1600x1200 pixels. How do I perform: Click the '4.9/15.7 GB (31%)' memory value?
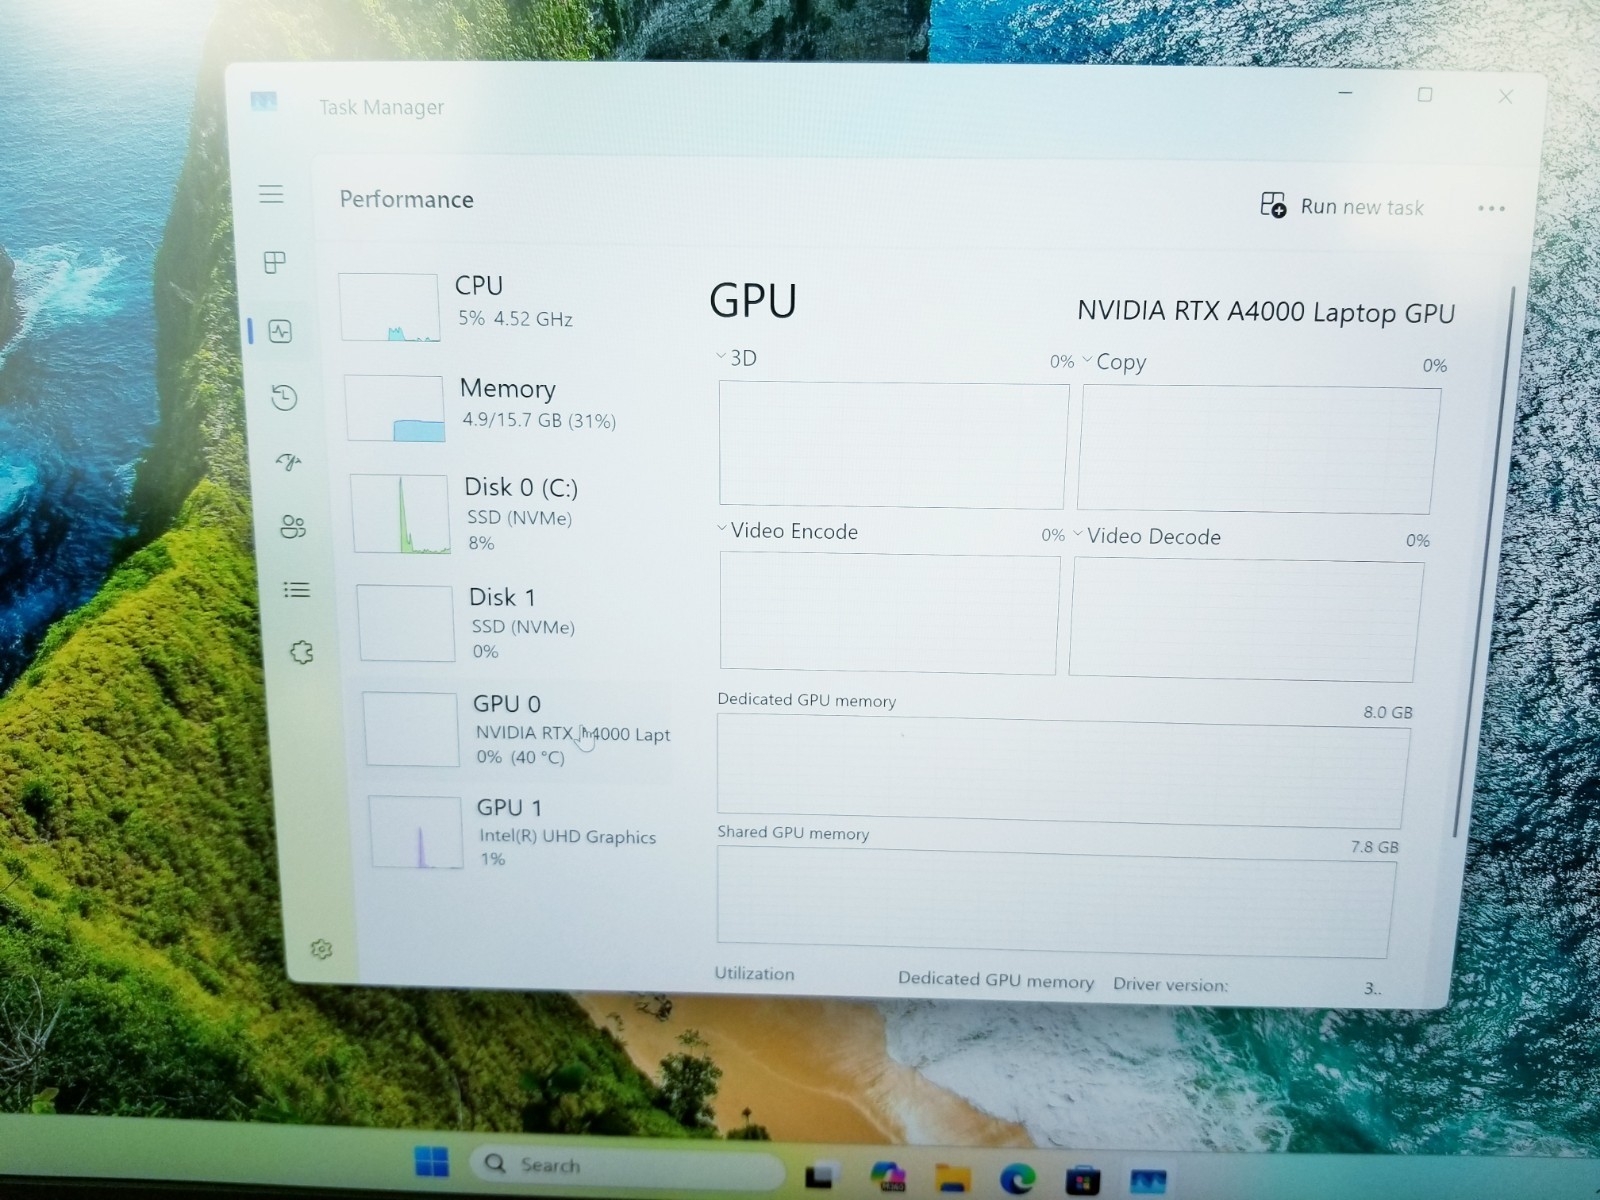[x=539, y=420]
